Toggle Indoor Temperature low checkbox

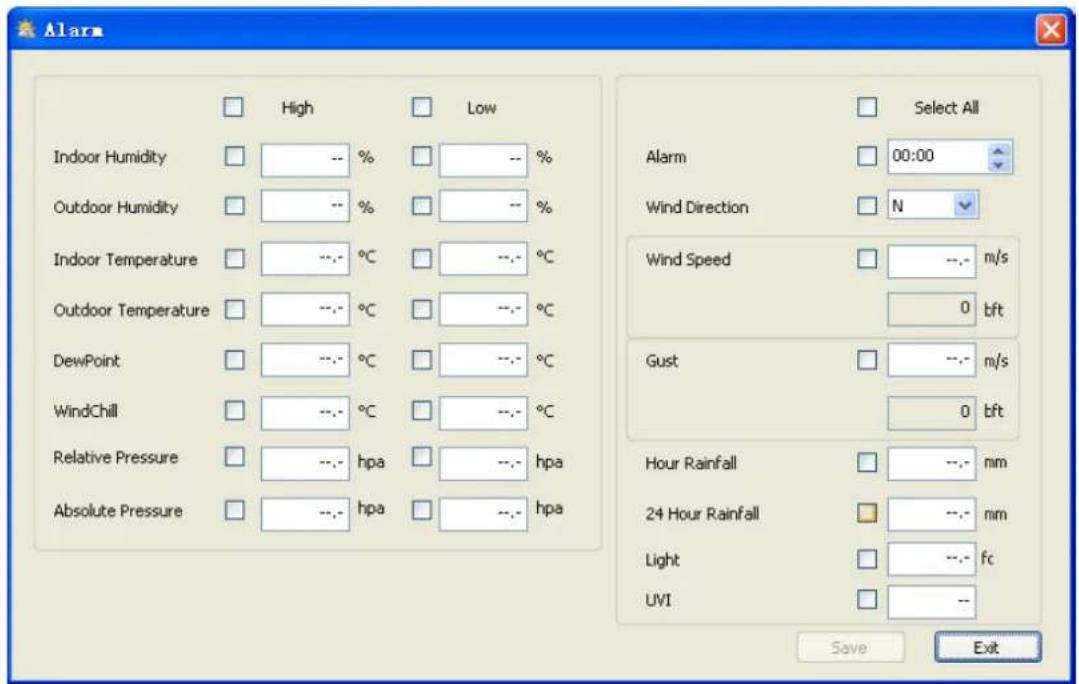[x=422, y=259]
